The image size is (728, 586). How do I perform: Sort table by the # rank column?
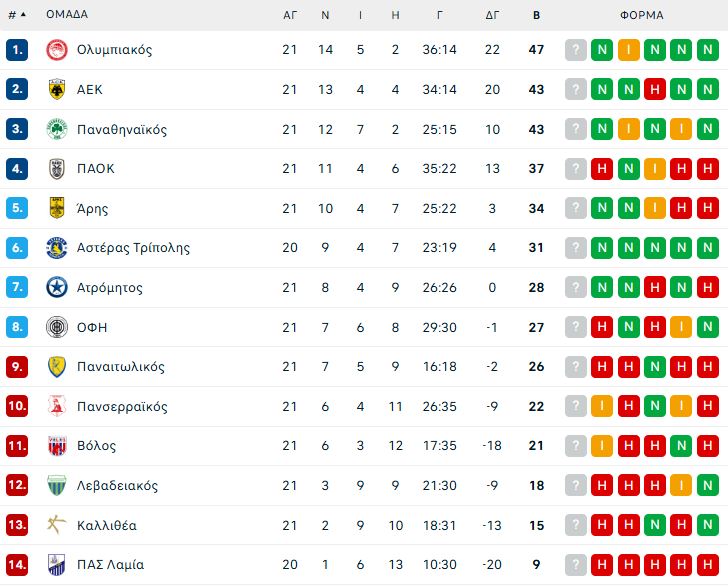(15, 15)
